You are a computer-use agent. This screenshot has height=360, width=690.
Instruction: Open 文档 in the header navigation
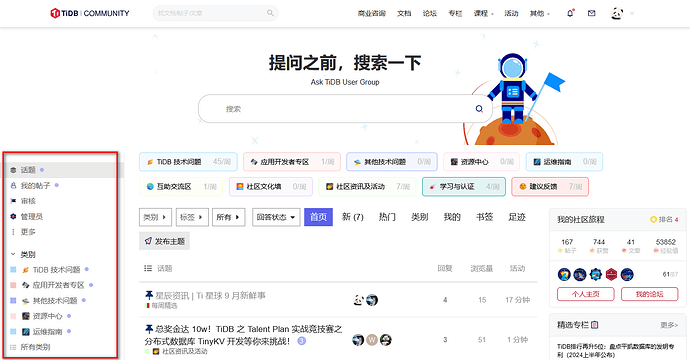coord(404,14)
